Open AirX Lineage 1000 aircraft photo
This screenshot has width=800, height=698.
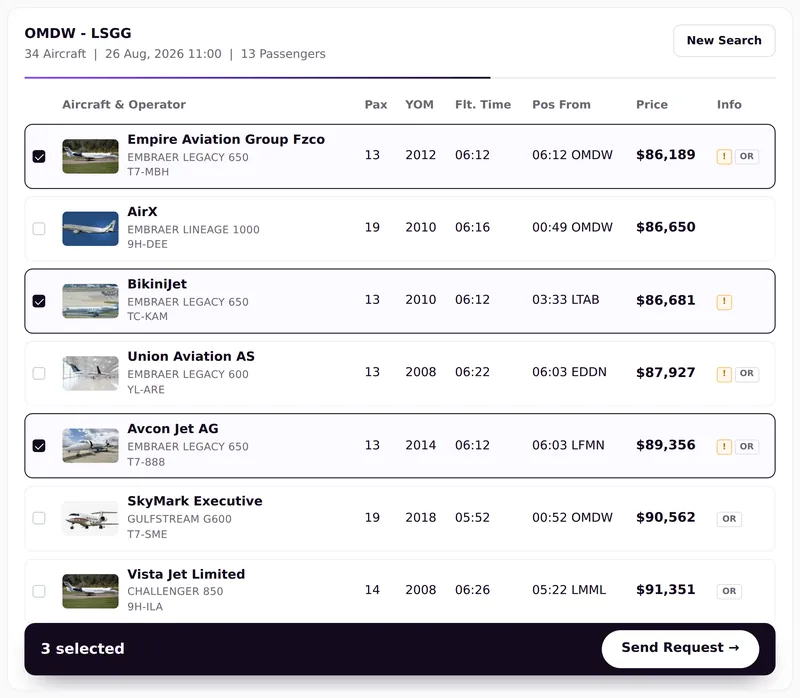click(x=90, y=229)
